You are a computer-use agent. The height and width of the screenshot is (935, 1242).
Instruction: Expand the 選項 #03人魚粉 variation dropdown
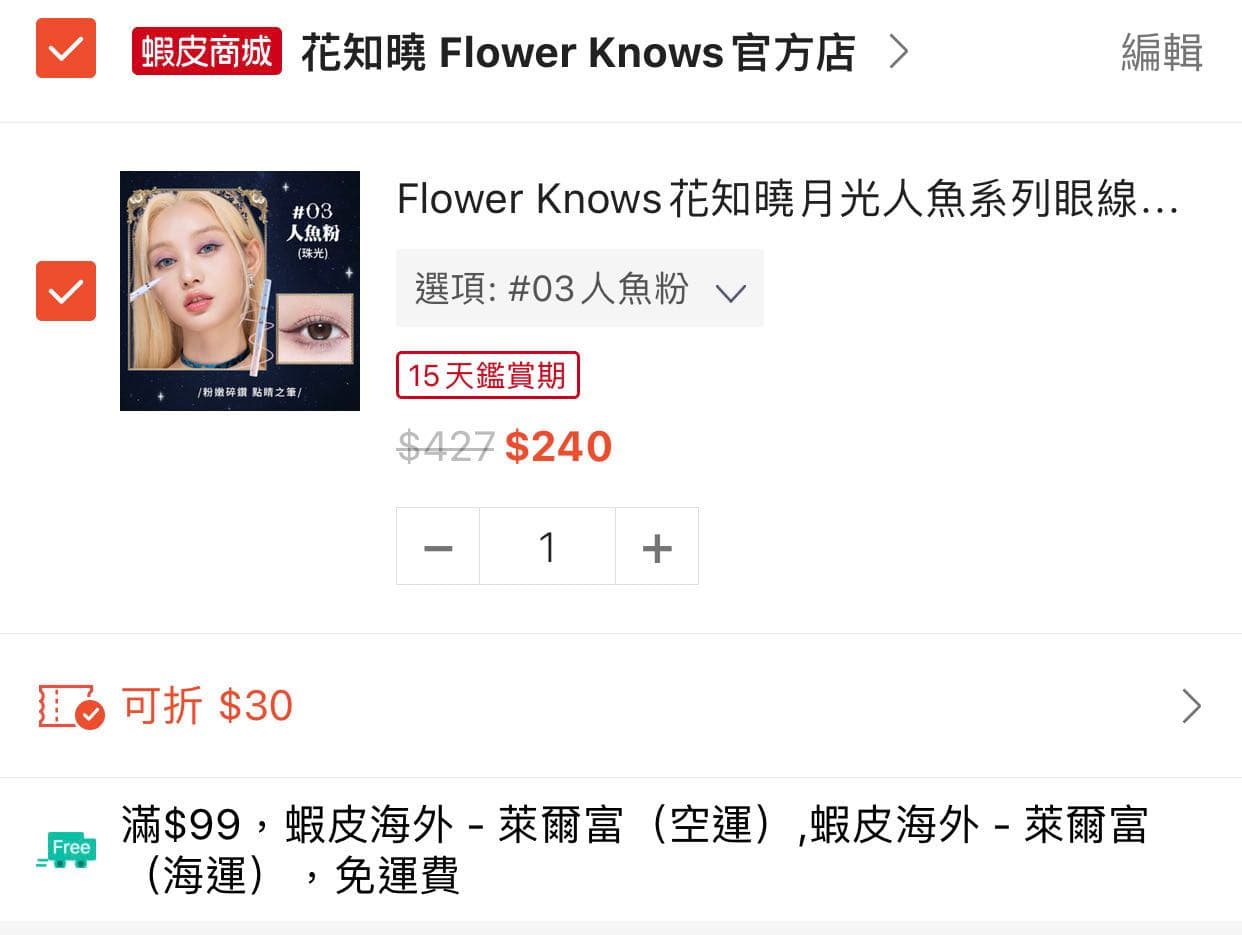580,288
